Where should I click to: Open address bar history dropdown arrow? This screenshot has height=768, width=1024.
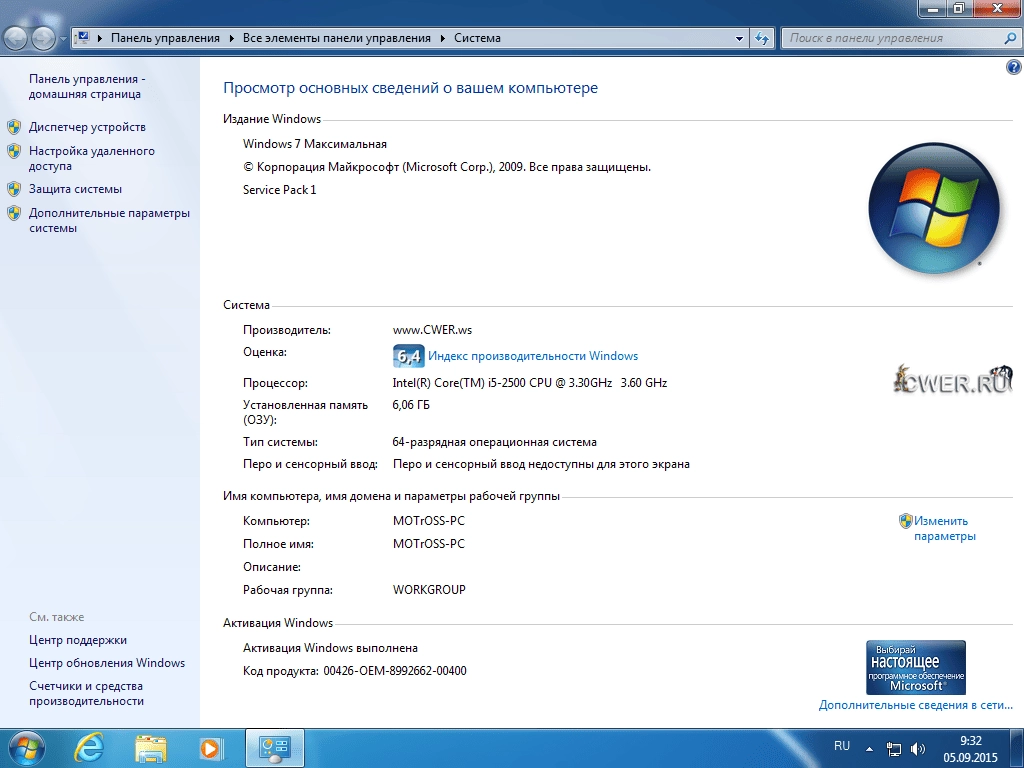pos(739,38)
